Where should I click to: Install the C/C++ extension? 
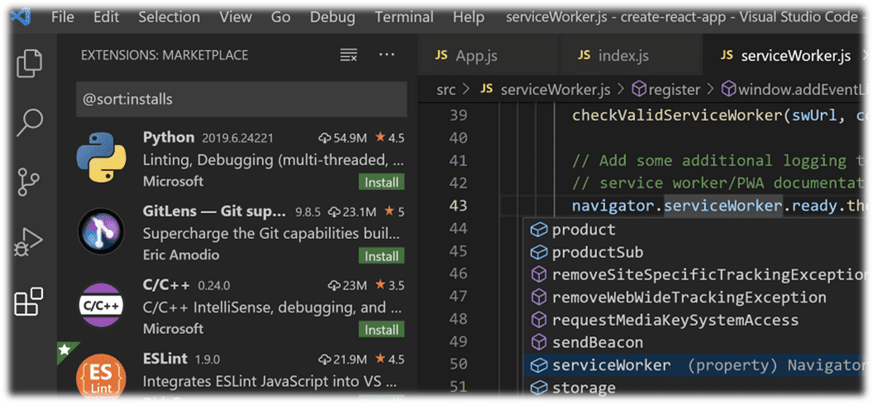382,329
